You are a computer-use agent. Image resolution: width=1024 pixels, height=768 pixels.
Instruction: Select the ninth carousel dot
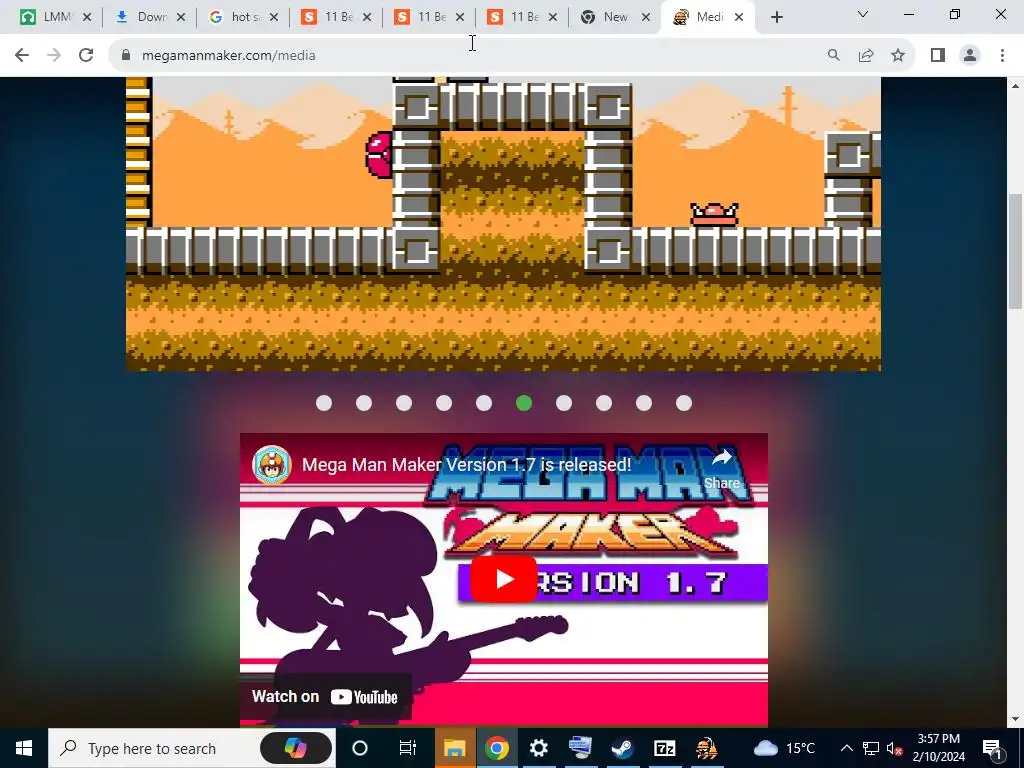pyautogui.click(x=644, y=403)
